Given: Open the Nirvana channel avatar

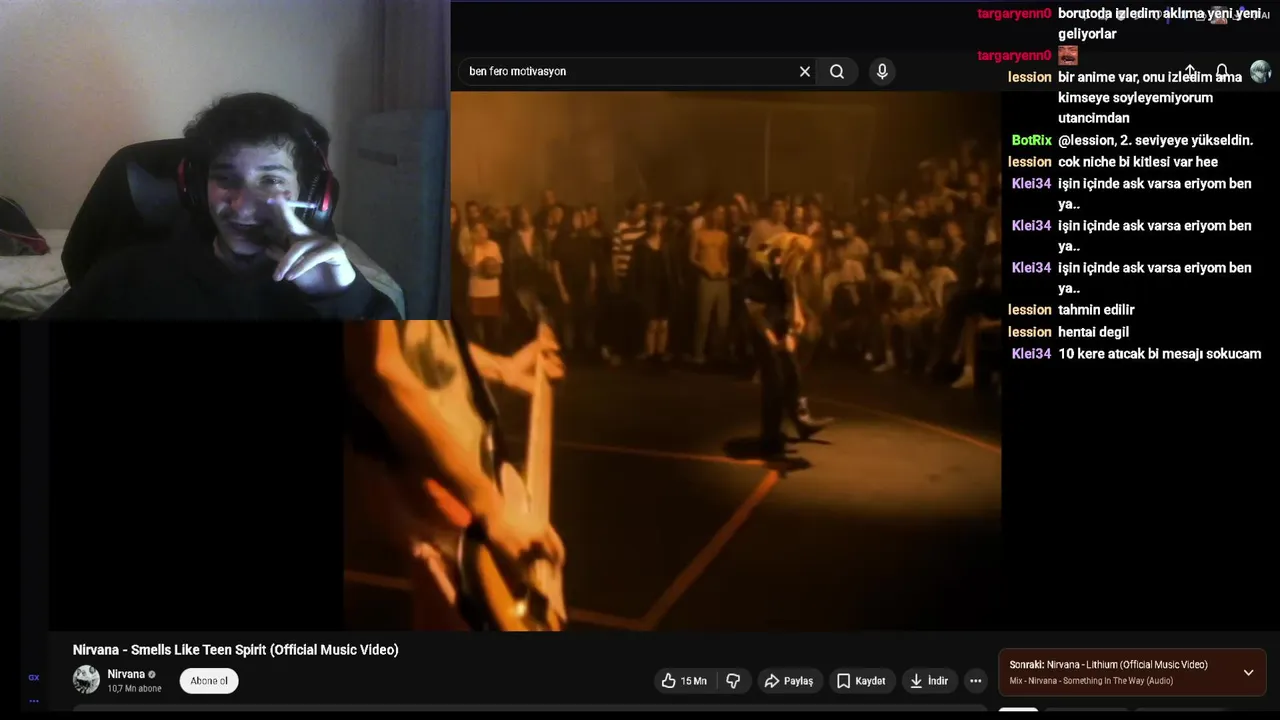Looking at the screenshot, I should 86,680.
